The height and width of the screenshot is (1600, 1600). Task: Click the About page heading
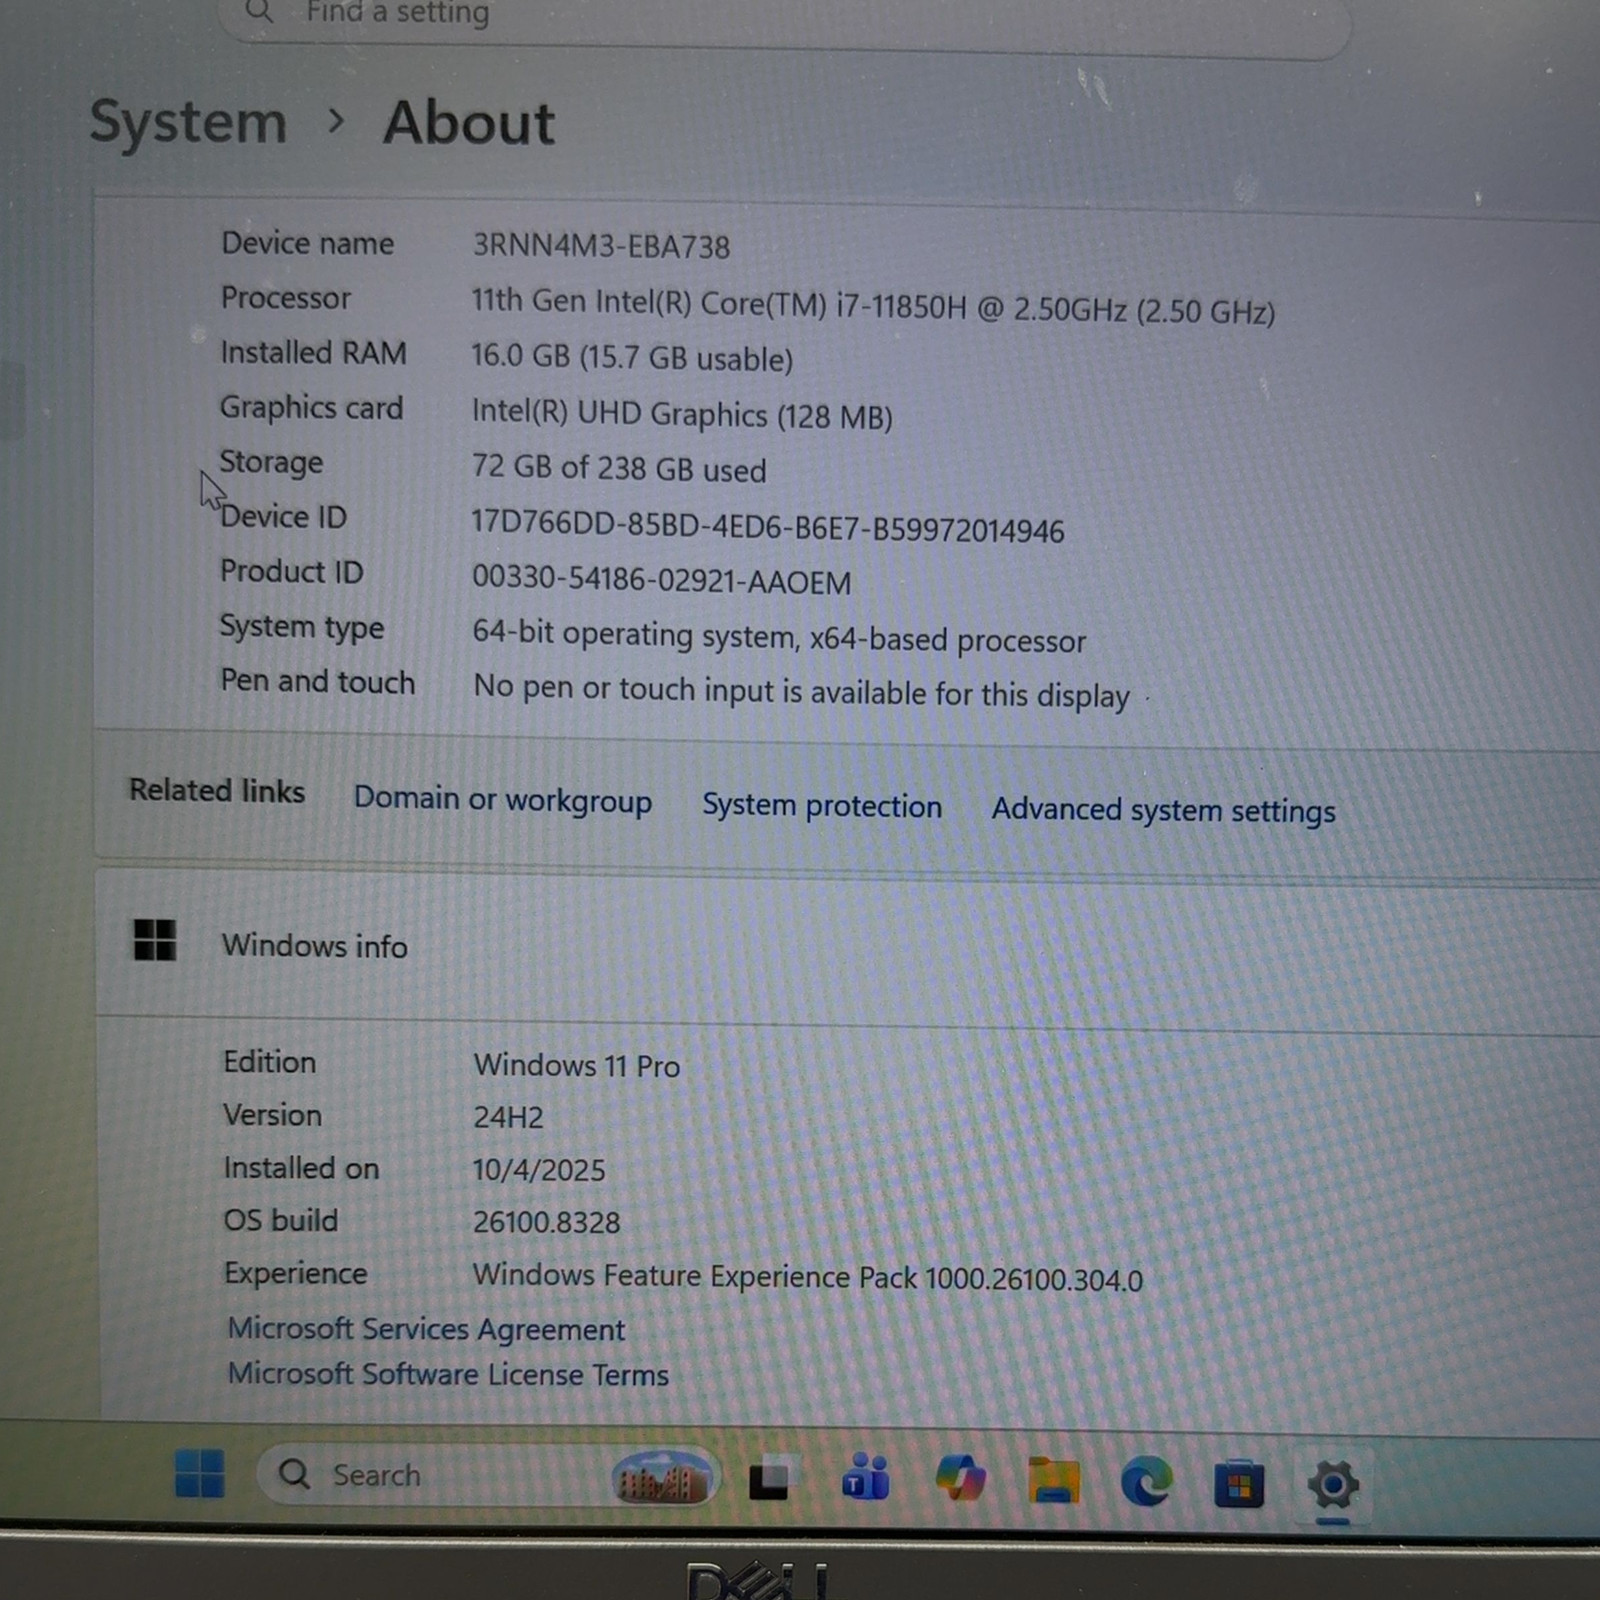tap(469, 125)
